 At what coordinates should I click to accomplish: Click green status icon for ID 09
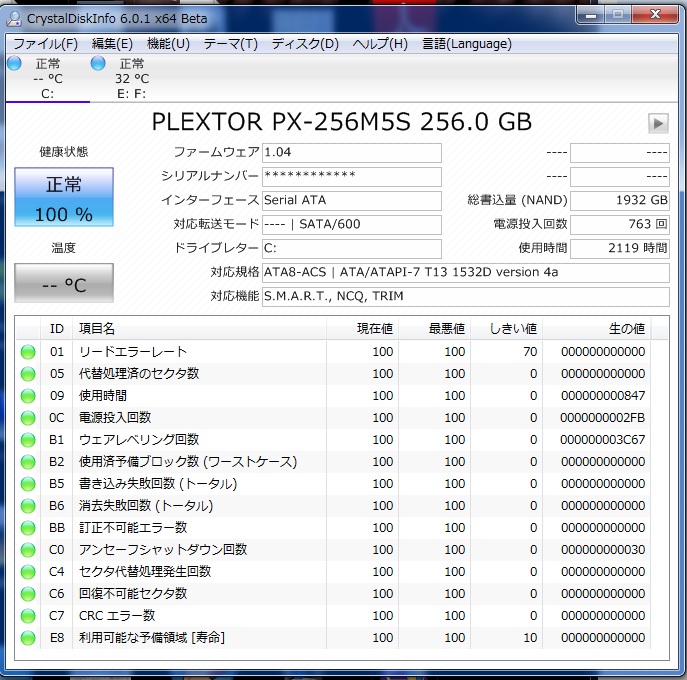coord(28,396)
